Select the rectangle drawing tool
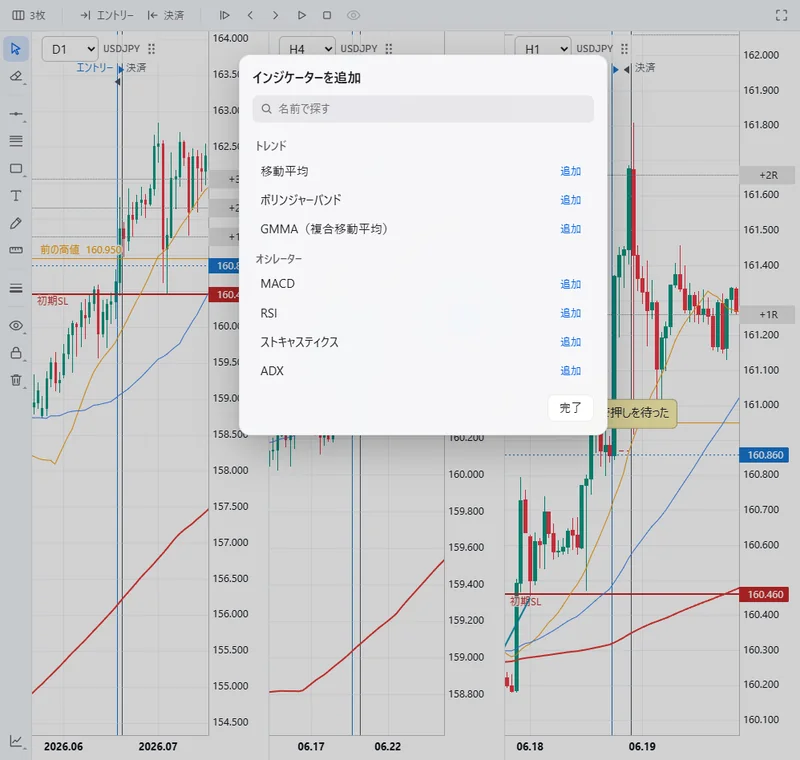 tap(16, 168)
